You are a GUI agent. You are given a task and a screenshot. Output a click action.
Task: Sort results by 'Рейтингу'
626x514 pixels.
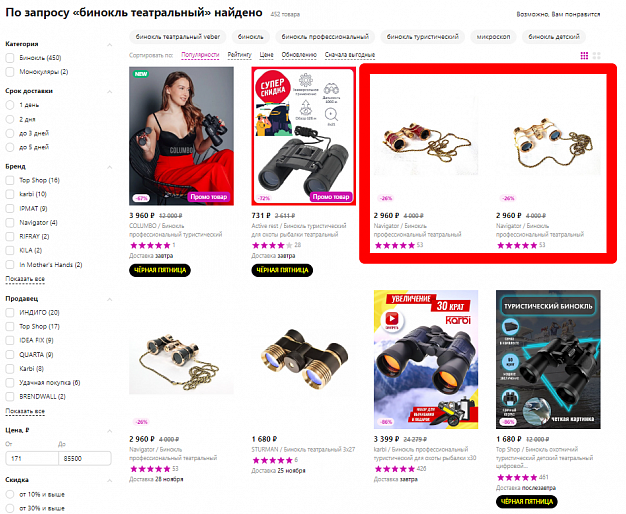240,55
